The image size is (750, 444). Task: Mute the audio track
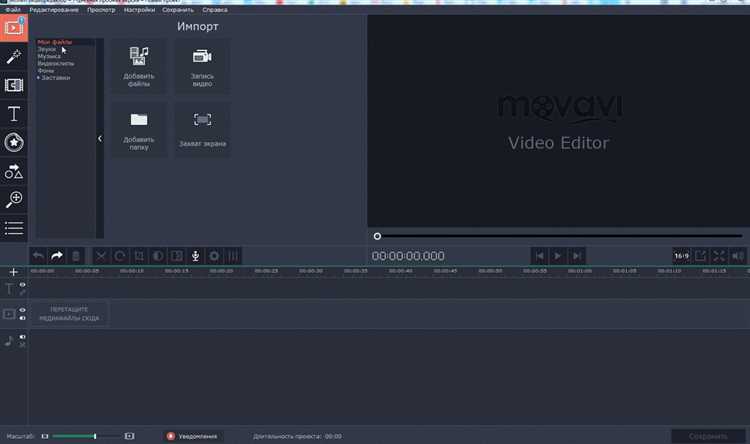23,338
